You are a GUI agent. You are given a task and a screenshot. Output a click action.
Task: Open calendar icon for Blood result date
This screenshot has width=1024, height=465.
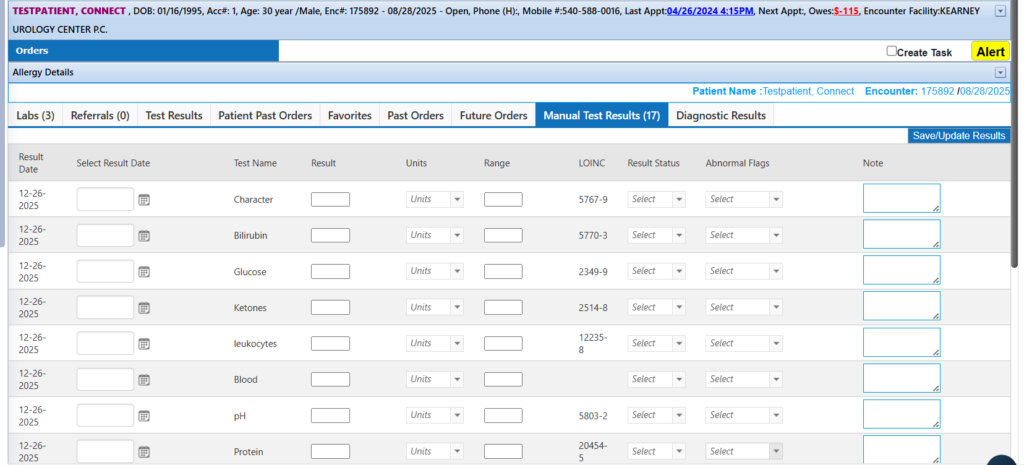coord(144,380)
